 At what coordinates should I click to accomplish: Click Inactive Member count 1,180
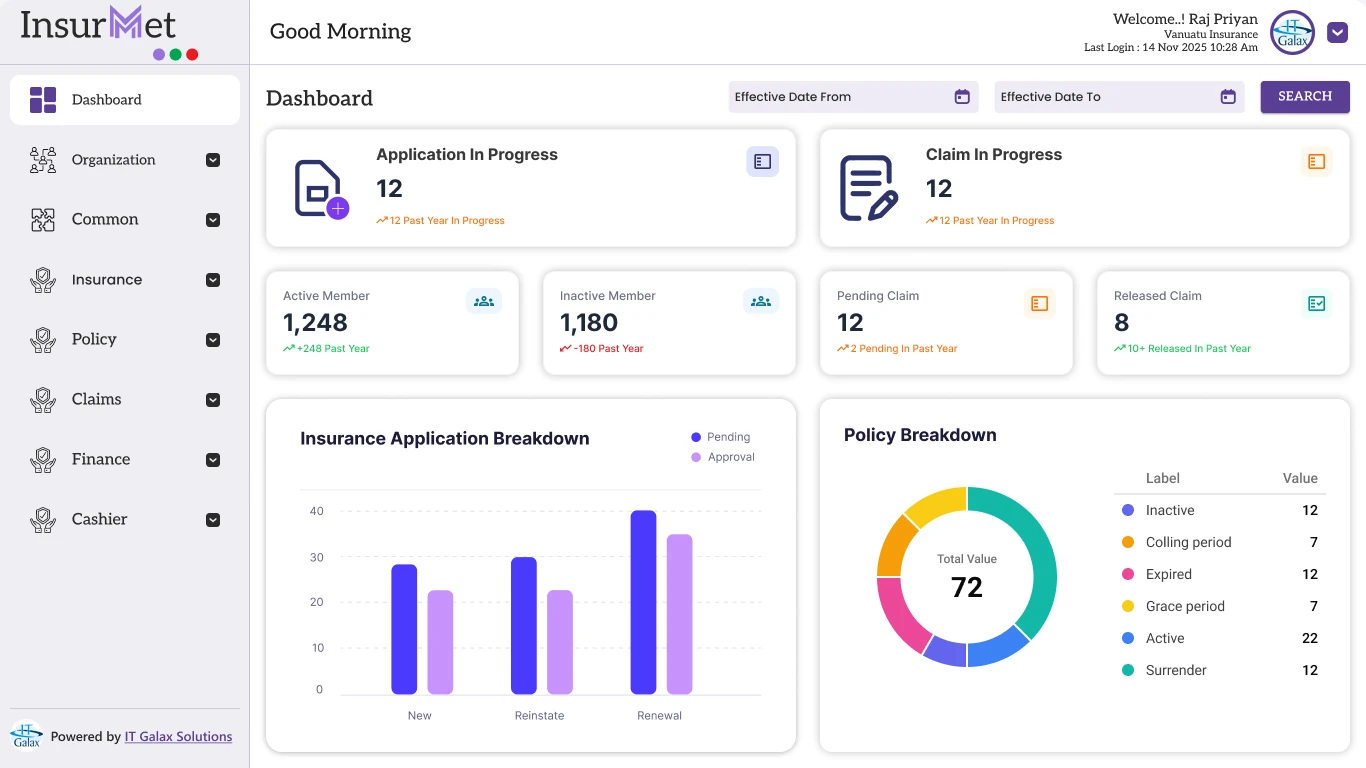click(589, 323)
